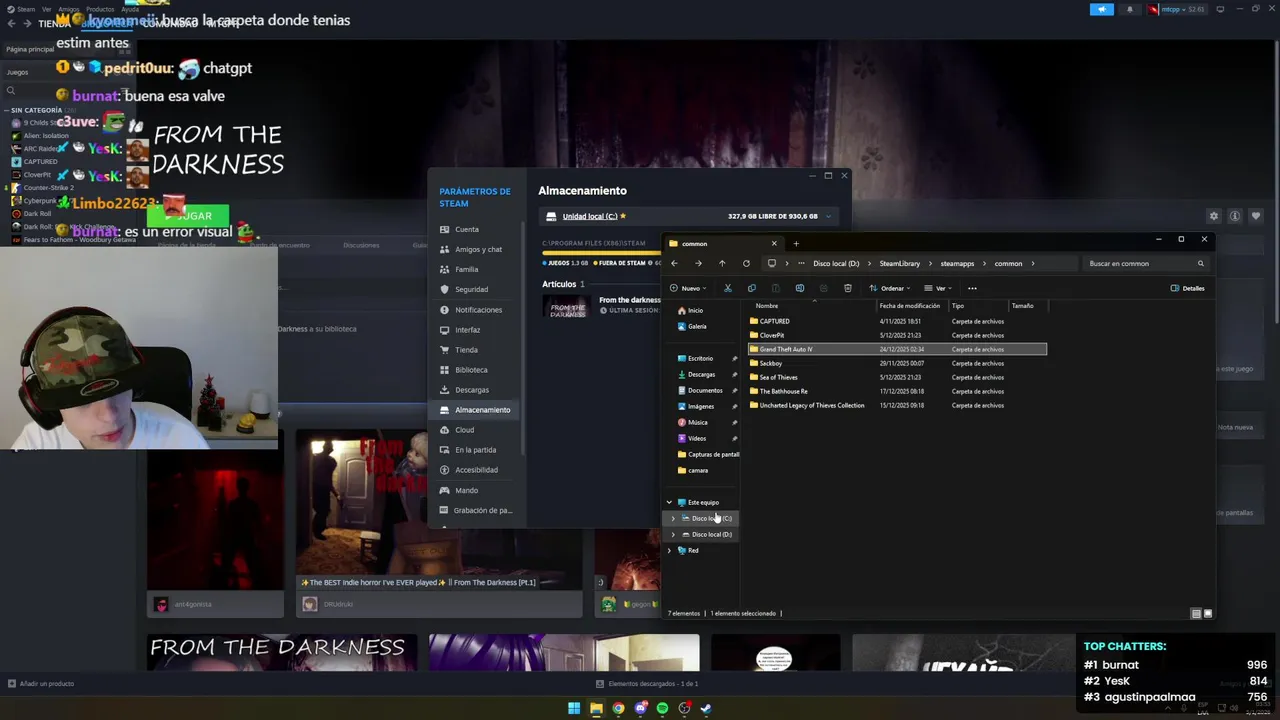Image resolution: width=1280 pixels, height=720 pixels.
Task: Open Spotify from taskbar
Action: pyautogui.click(x=662, y=708)
